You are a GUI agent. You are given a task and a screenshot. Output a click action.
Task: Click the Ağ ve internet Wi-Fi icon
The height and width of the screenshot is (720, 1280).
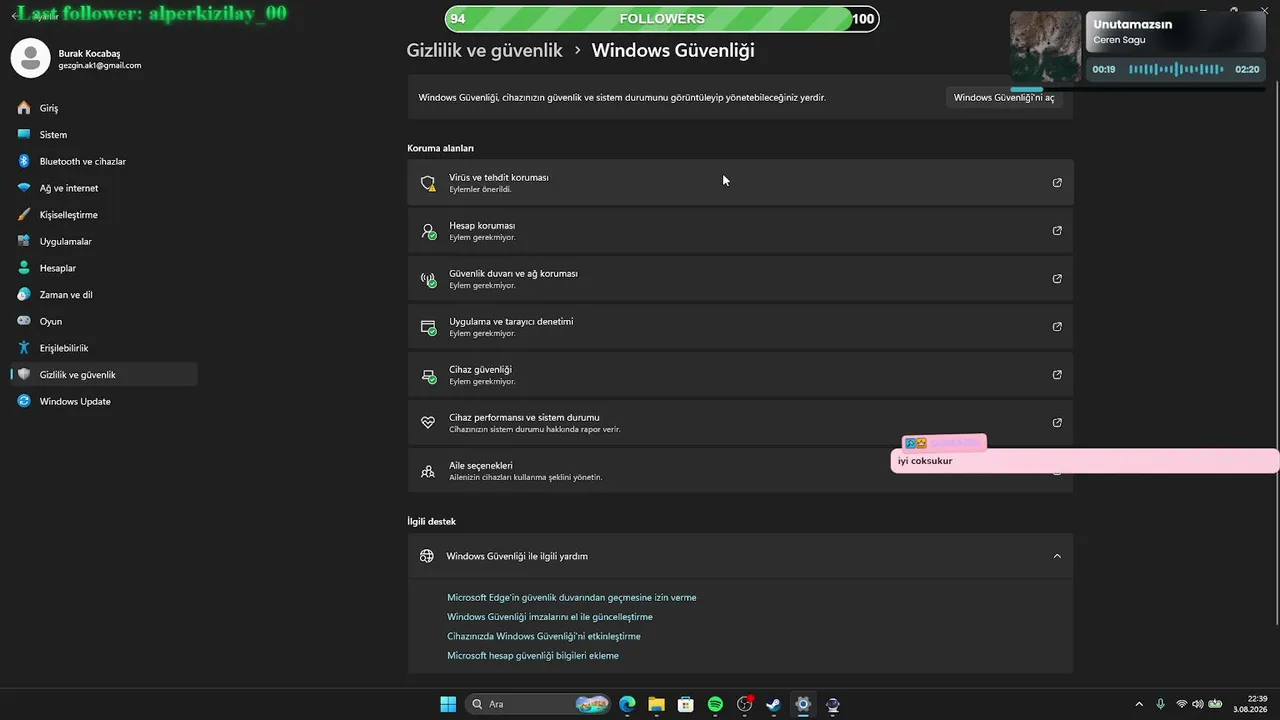click(x=24, y=188)
